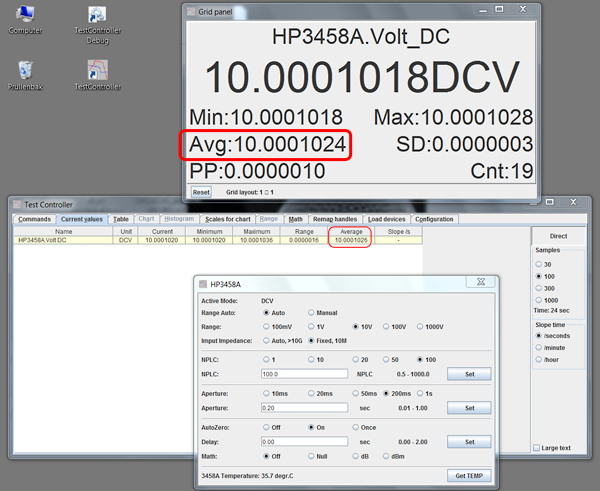The image size is (600, 491).
Task: Enable the Large text checkbox
Action: [x=536, y=447]
